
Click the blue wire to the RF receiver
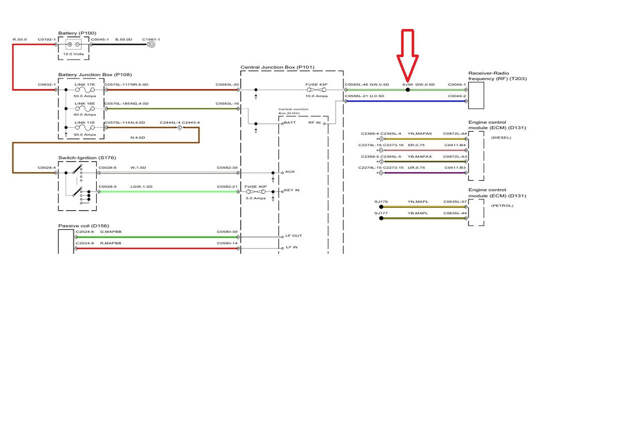(406, 101)
